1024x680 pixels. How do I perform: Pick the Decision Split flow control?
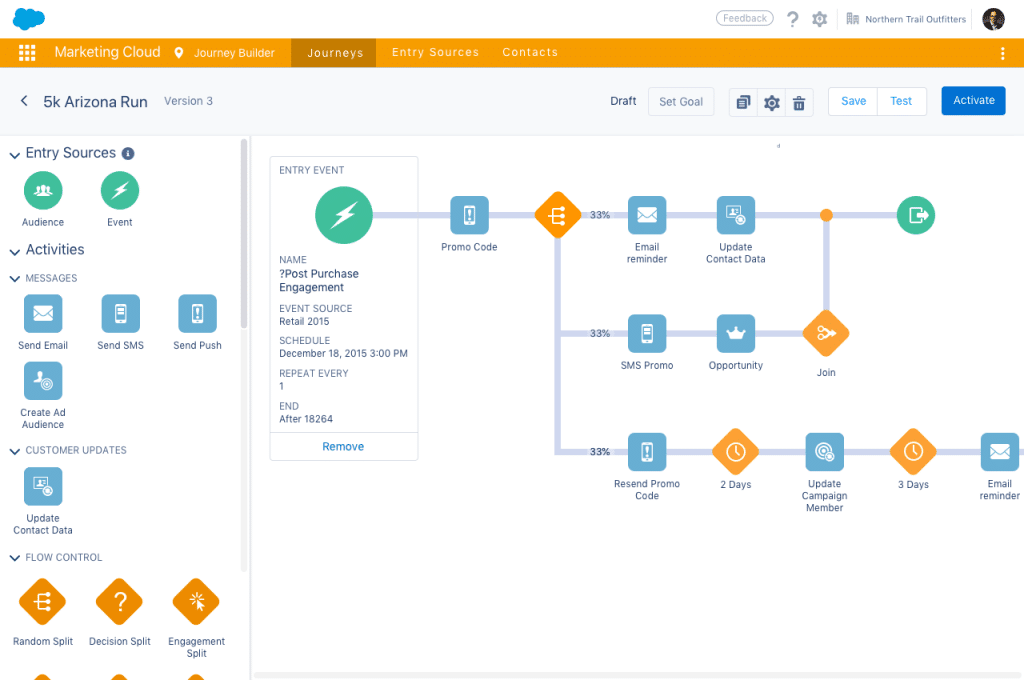tap(120, 602)
